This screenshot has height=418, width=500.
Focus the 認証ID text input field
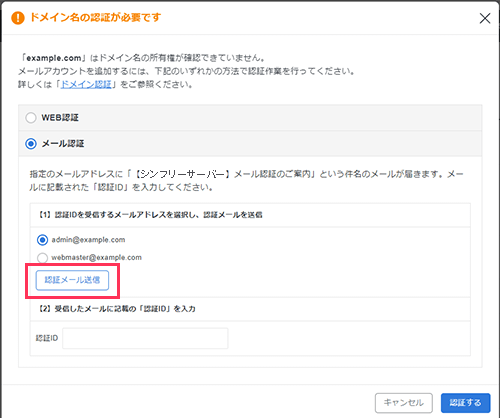(x=145, y=338)
